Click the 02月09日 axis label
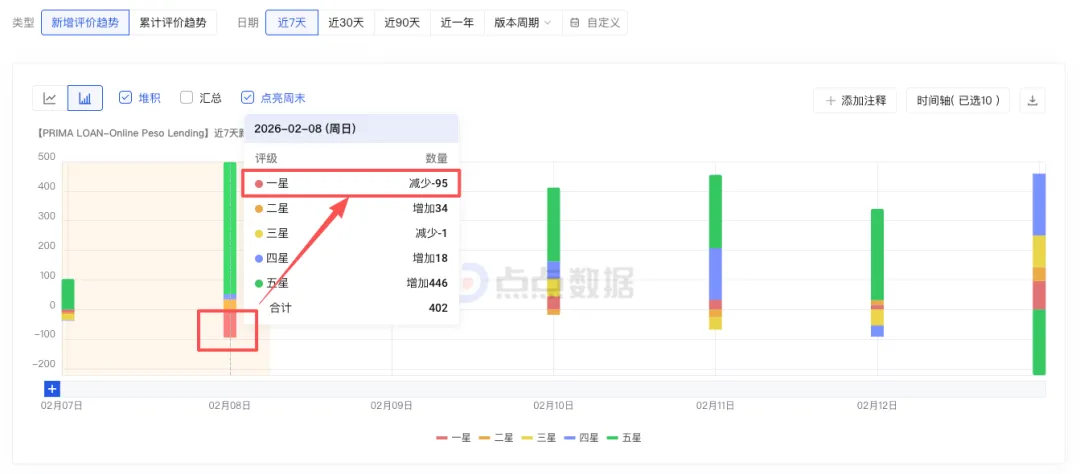1080x474 pixels. point(392,406)
